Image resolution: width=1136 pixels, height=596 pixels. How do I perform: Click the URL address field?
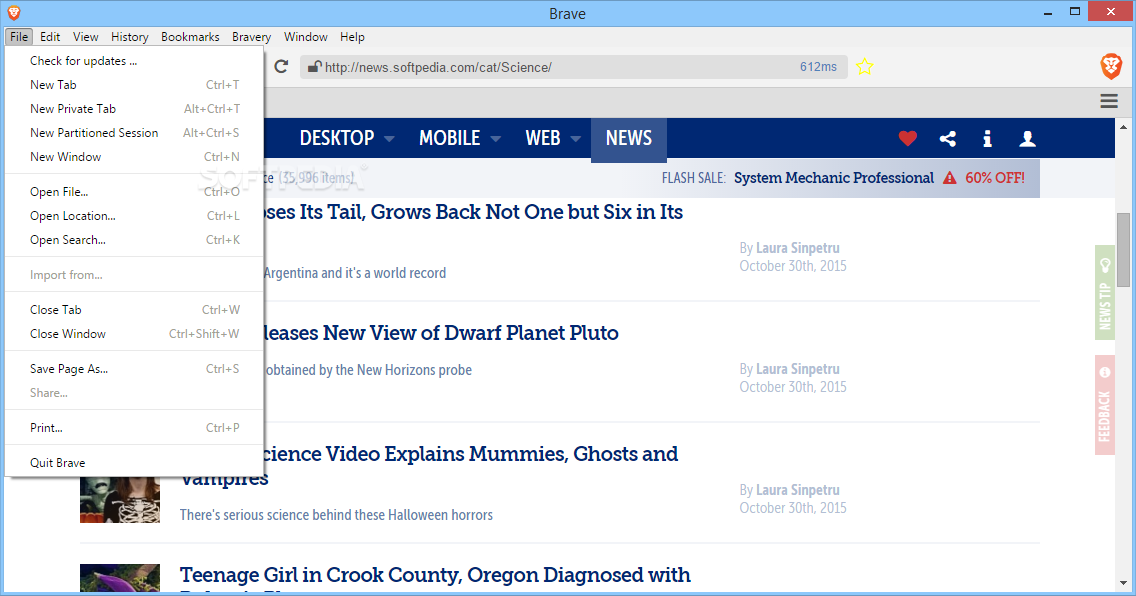574,67
